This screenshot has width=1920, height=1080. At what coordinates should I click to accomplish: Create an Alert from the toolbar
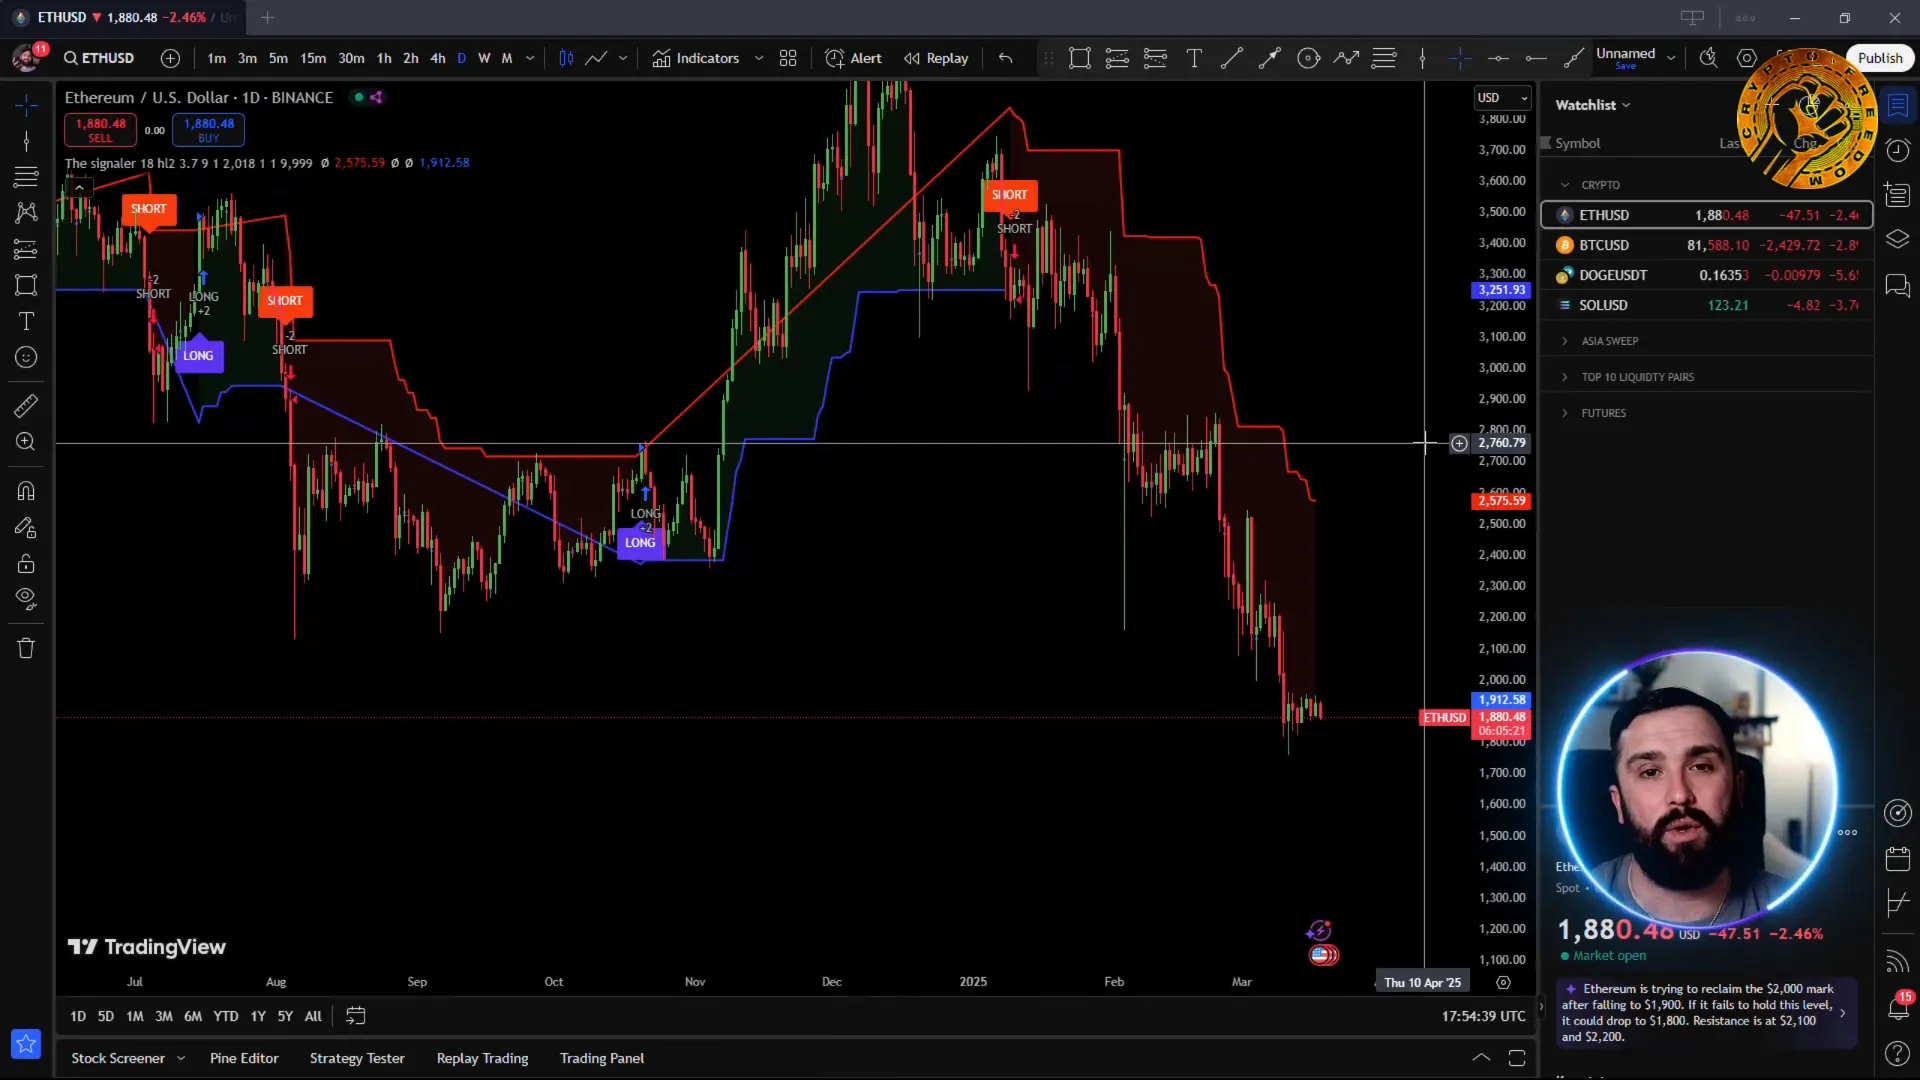853,58
